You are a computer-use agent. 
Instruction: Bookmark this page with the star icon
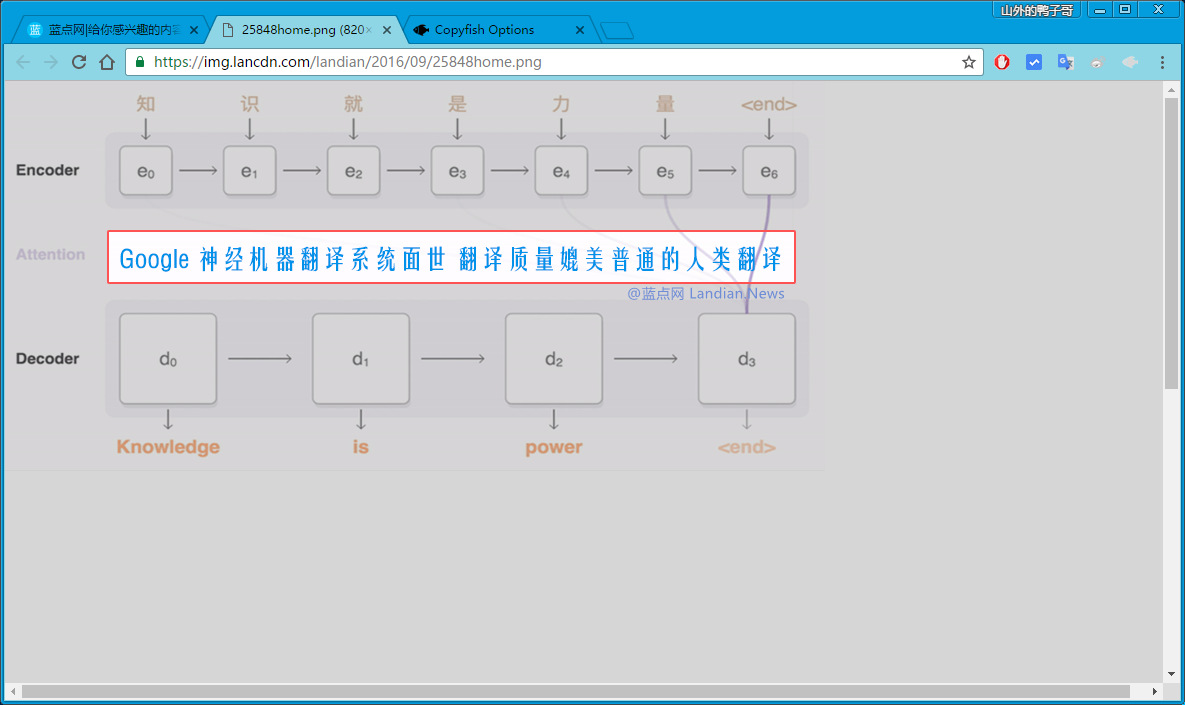tap(968, 62)
